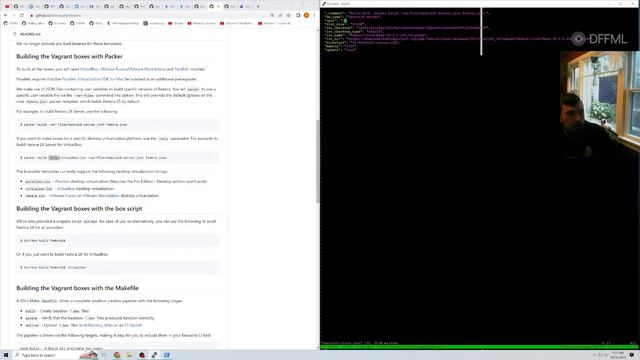640x360 pixels.
Task: Click heading Building the Vagrant boxes with the box script
Action: [x=79, y=209]
